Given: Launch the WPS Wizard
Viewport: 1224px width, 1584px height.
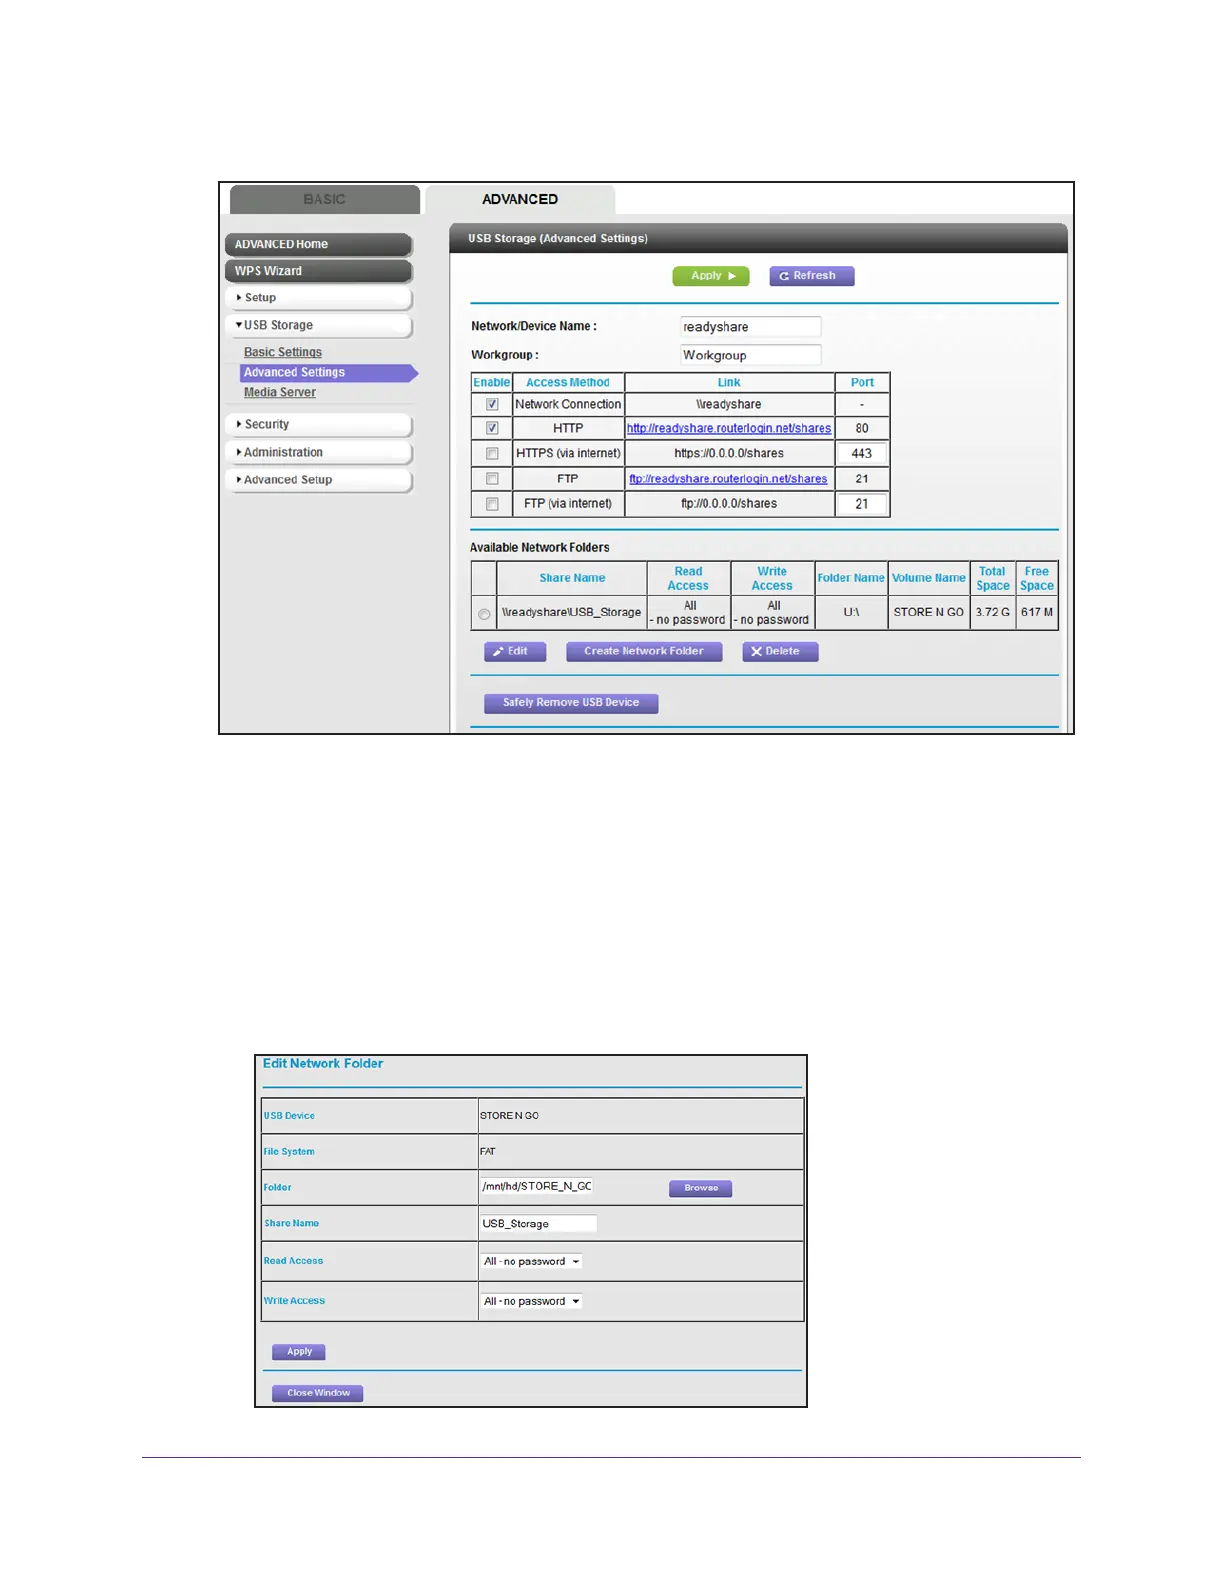Looking at the screenshot, I should [319, 271].
